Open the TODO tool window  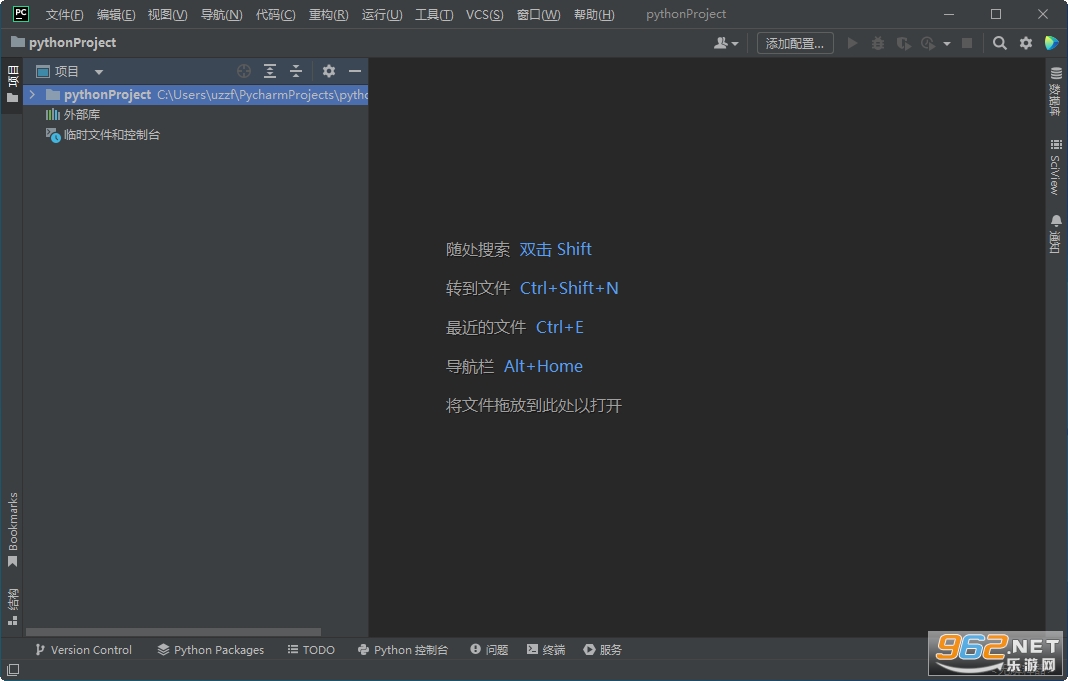point(311,650)
